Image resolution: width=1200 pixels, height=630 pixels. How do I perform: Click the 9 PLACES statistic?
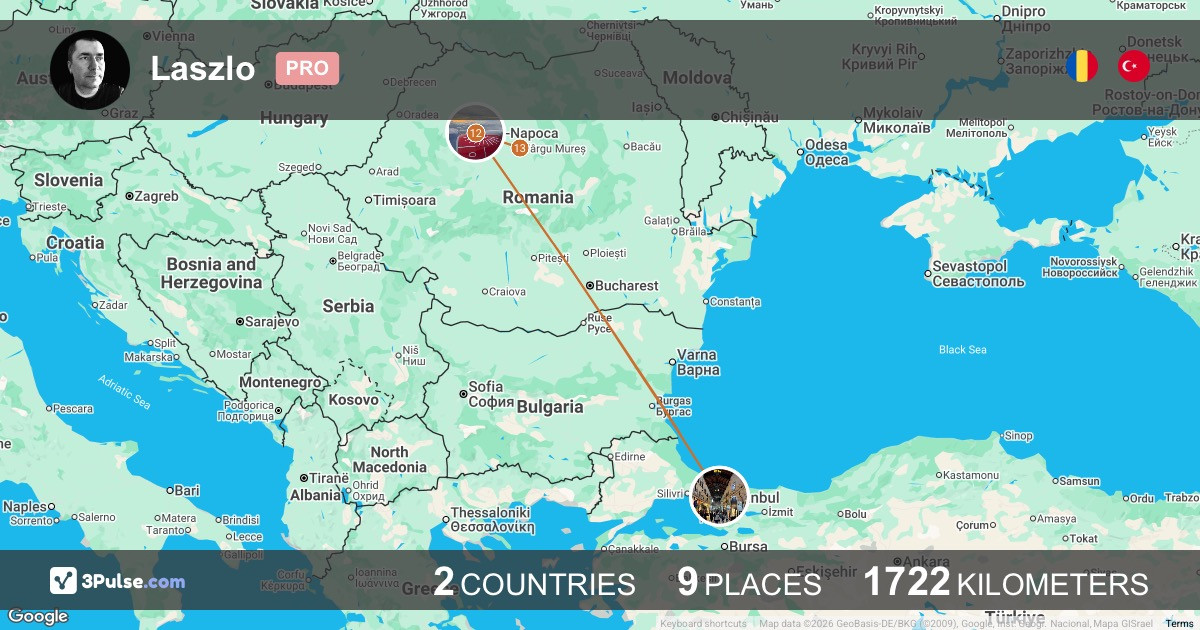click(x=749, y=583)
